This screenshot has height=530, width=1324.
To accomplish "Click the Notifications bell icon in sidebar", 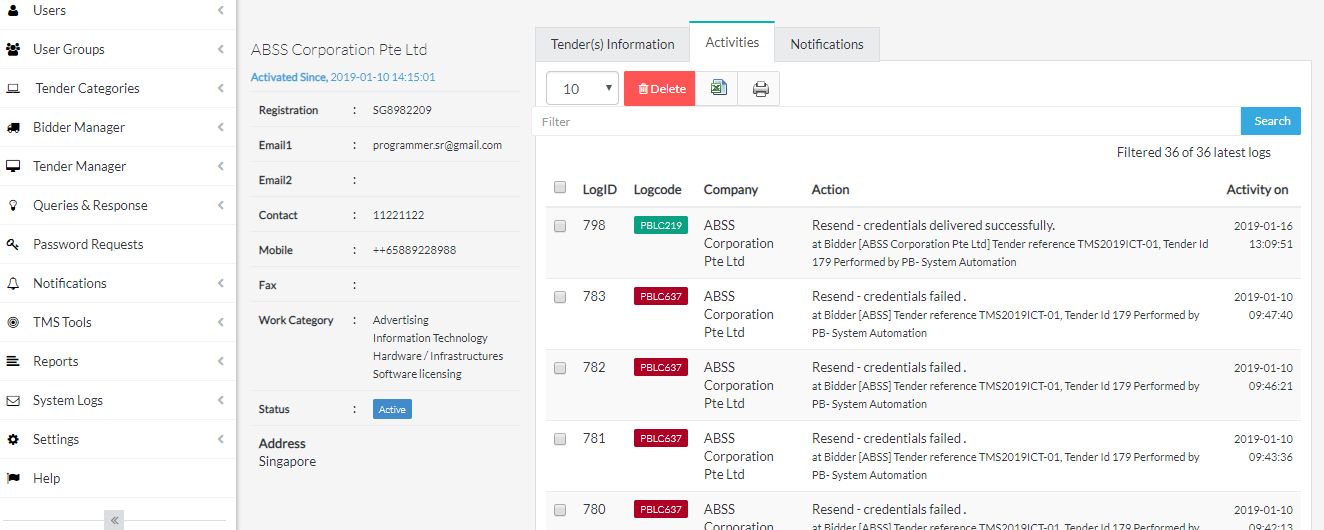I will pyautogui.click(x=13, y=284).
